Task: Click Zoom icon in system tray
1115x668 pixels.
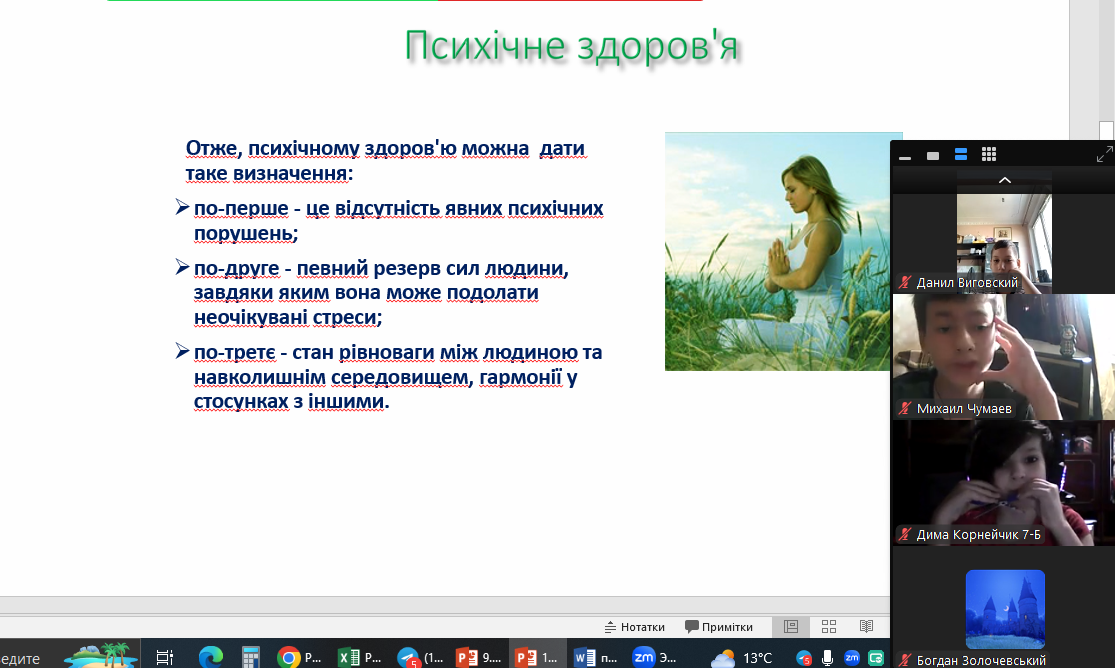Action: coord(851,658)
